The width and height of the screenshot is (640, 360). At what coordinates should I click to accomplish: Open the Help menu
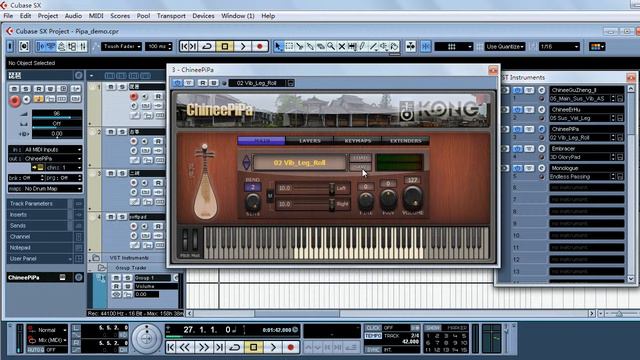click(268, 16)
